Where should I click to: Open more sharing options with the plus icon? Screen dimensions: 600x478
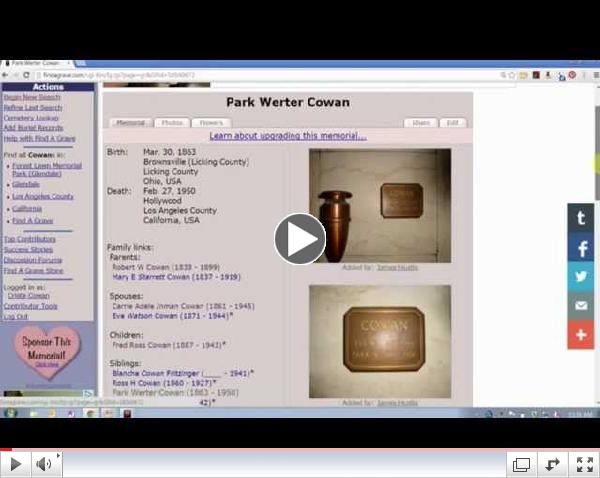click(580, 334)
